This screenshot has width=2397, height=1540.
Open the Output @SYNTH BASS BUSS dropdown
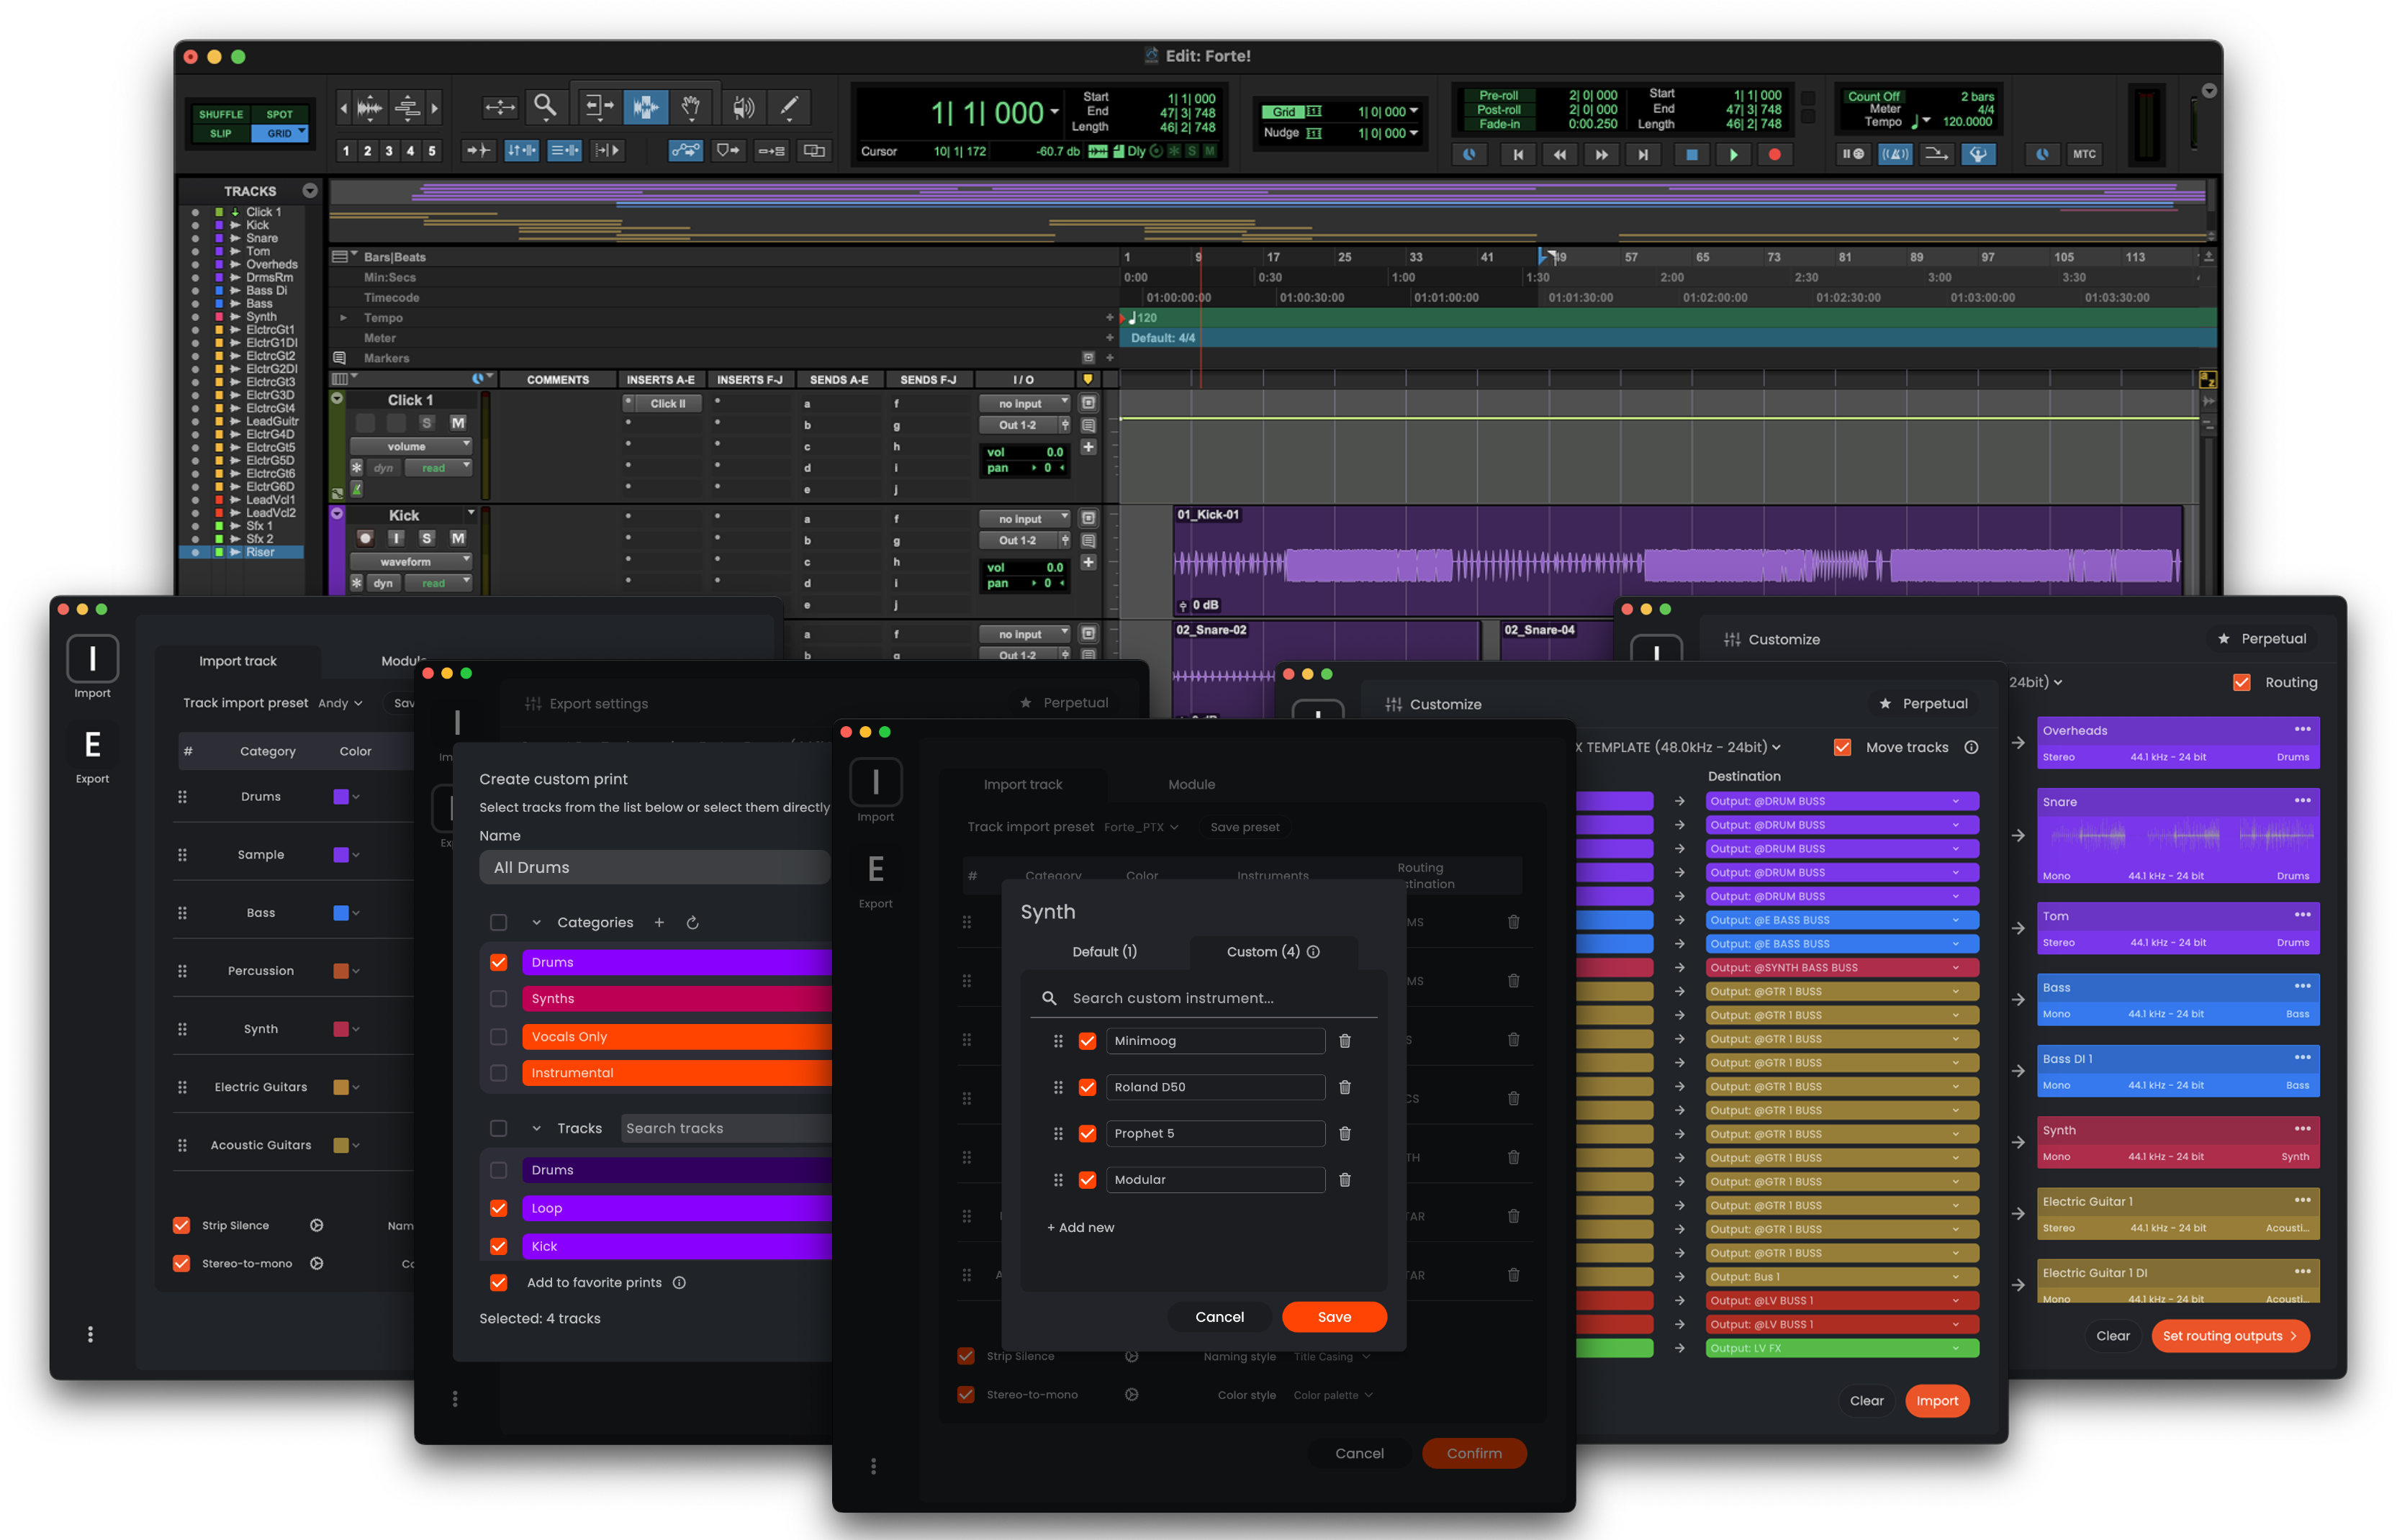pyautogui.click(x=1841, y=968)
